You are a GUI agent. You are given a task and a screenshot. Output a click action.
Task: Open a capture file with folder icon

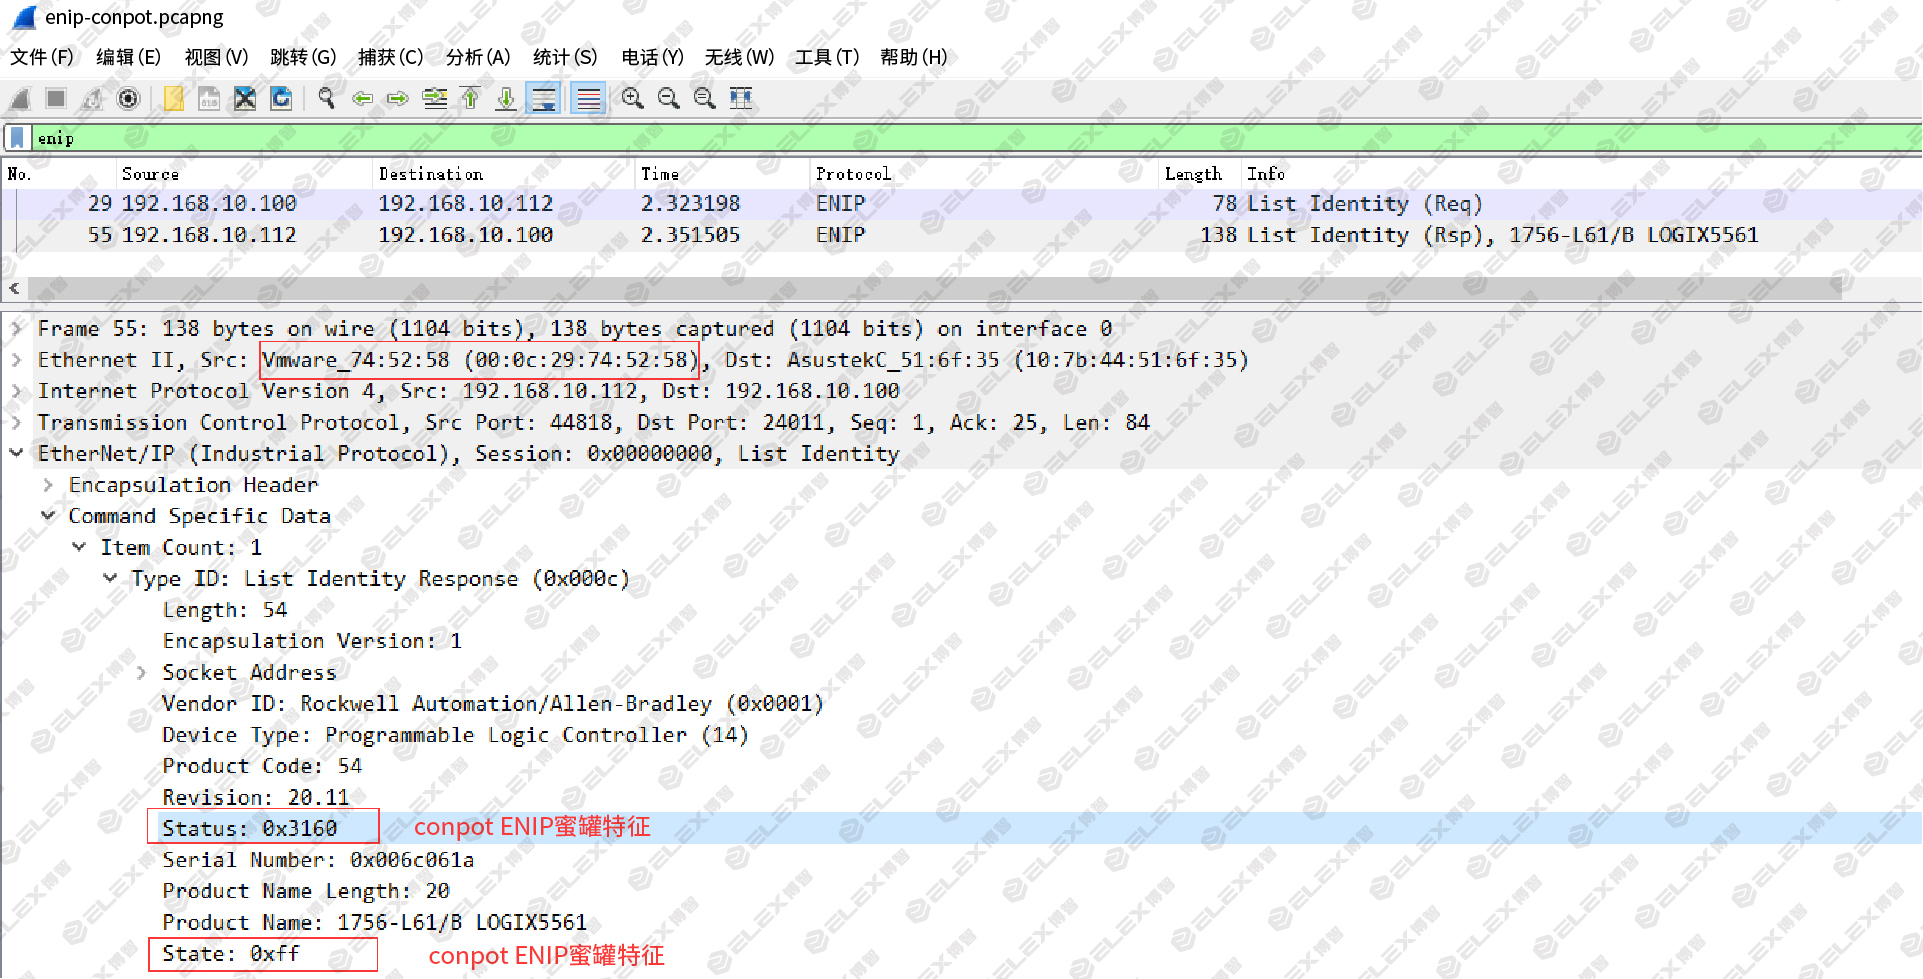[173, 98]
